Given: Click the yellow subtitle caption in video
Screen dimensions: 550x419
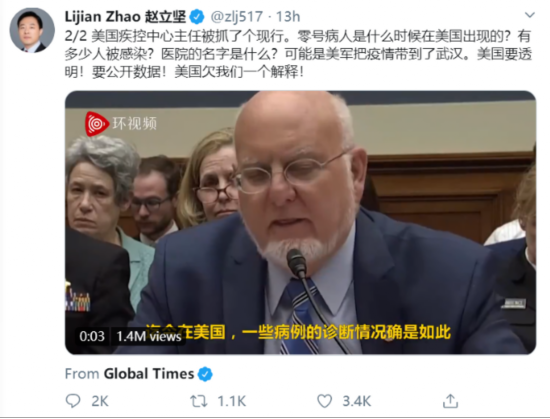Looking at the screenshot, I should coord(298,332).
